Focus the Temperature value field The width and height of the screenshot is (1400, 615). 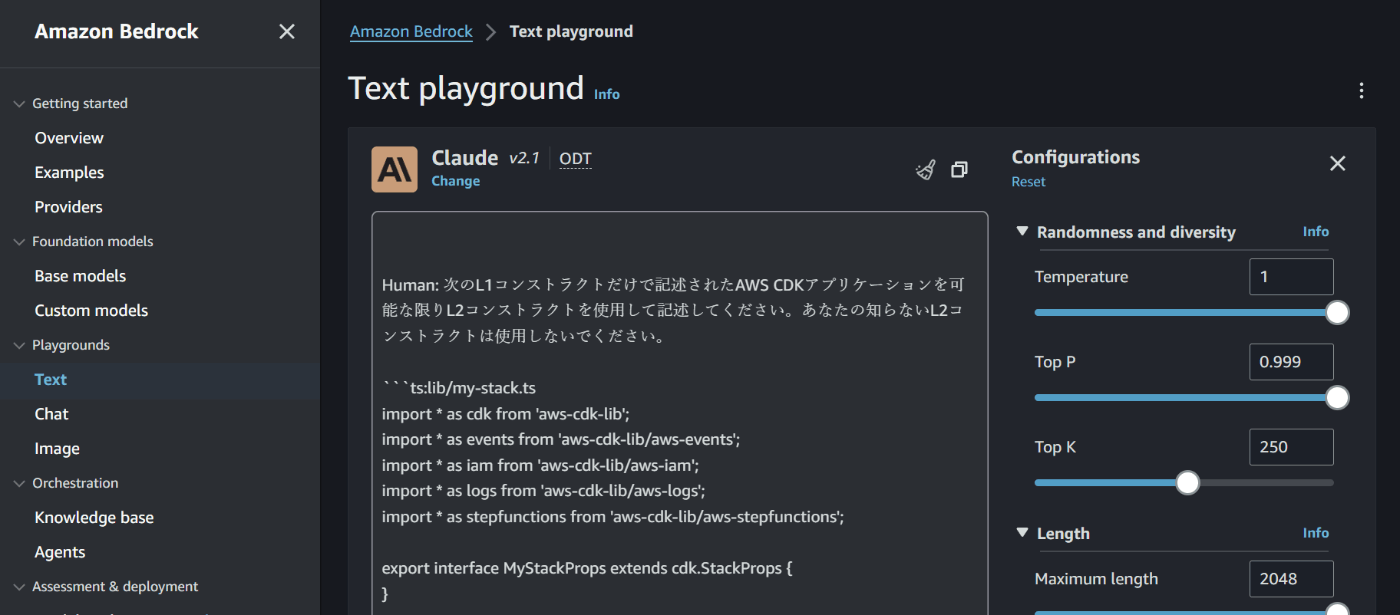pos(1291,277)
